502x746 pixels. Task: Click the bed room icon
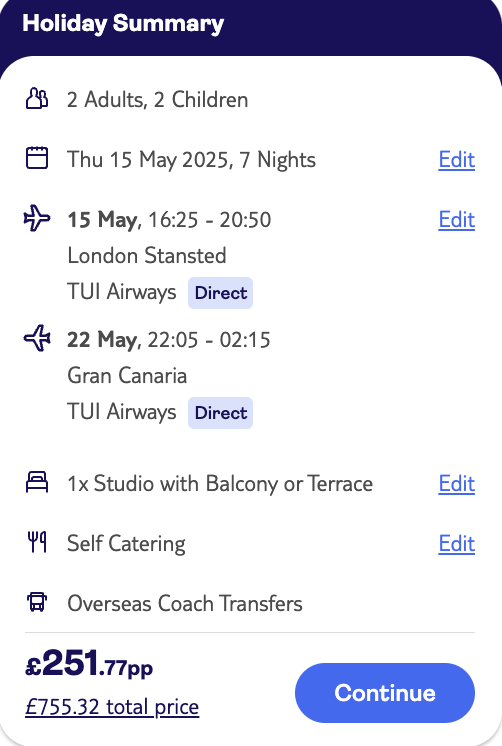tap(37, 482)
